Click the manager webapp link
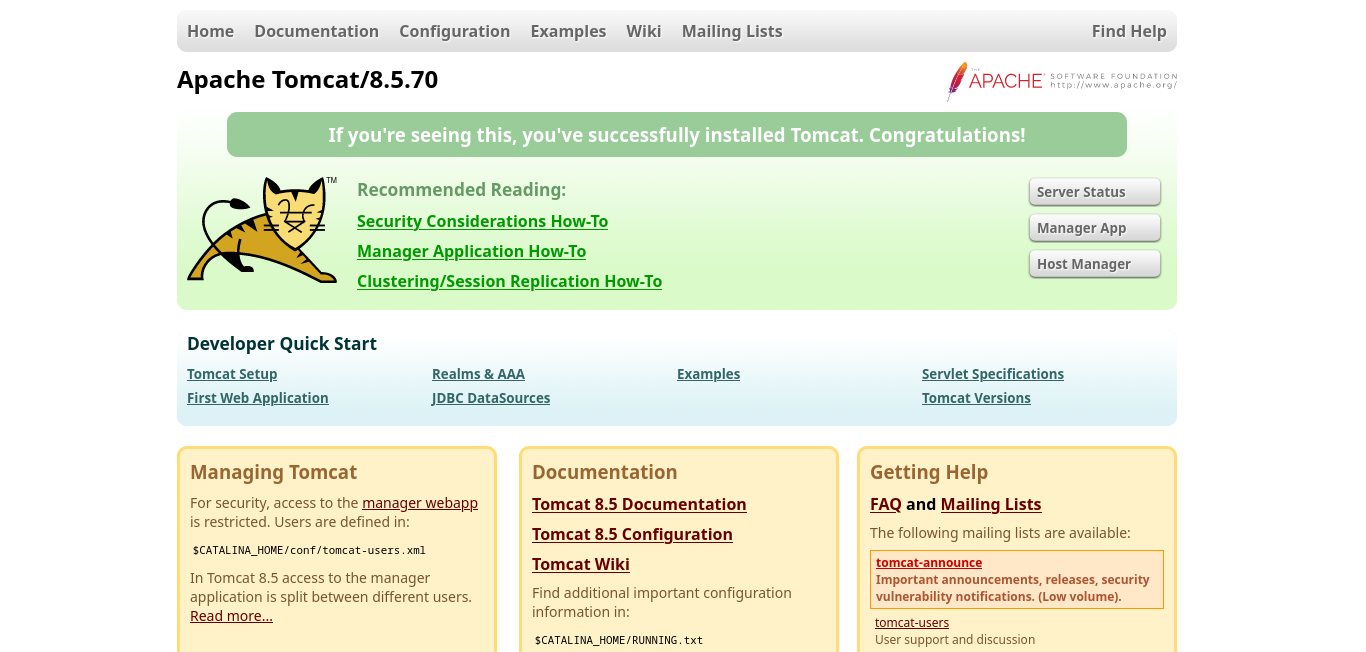This screenshot has height=652, width=1366. 420,503
